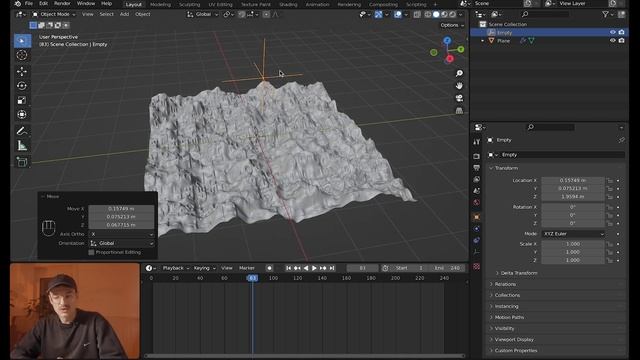Click the End frame field 240
640x360 pixels.
tap(447, 268)
